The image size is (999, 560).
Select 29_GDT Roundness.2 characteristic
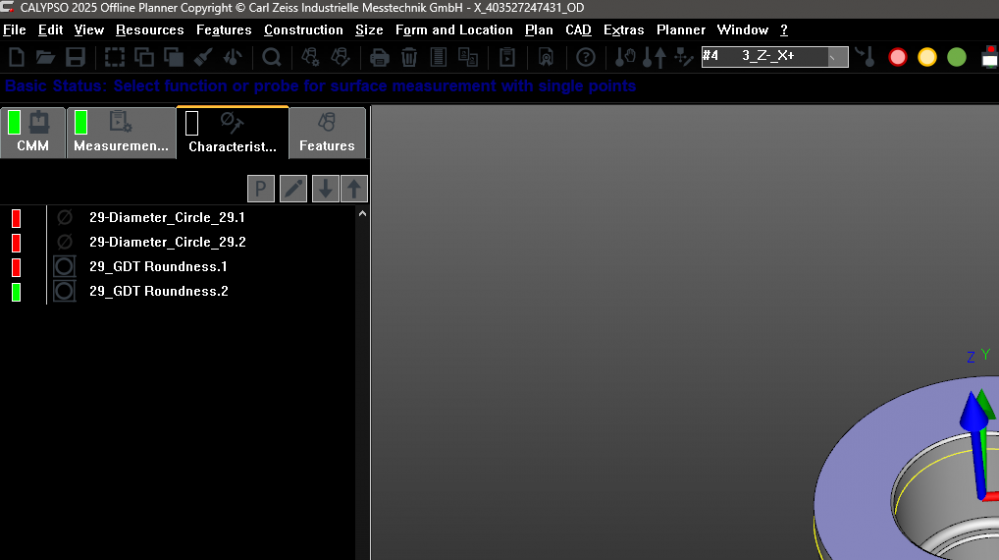click(x=159, y=291)
